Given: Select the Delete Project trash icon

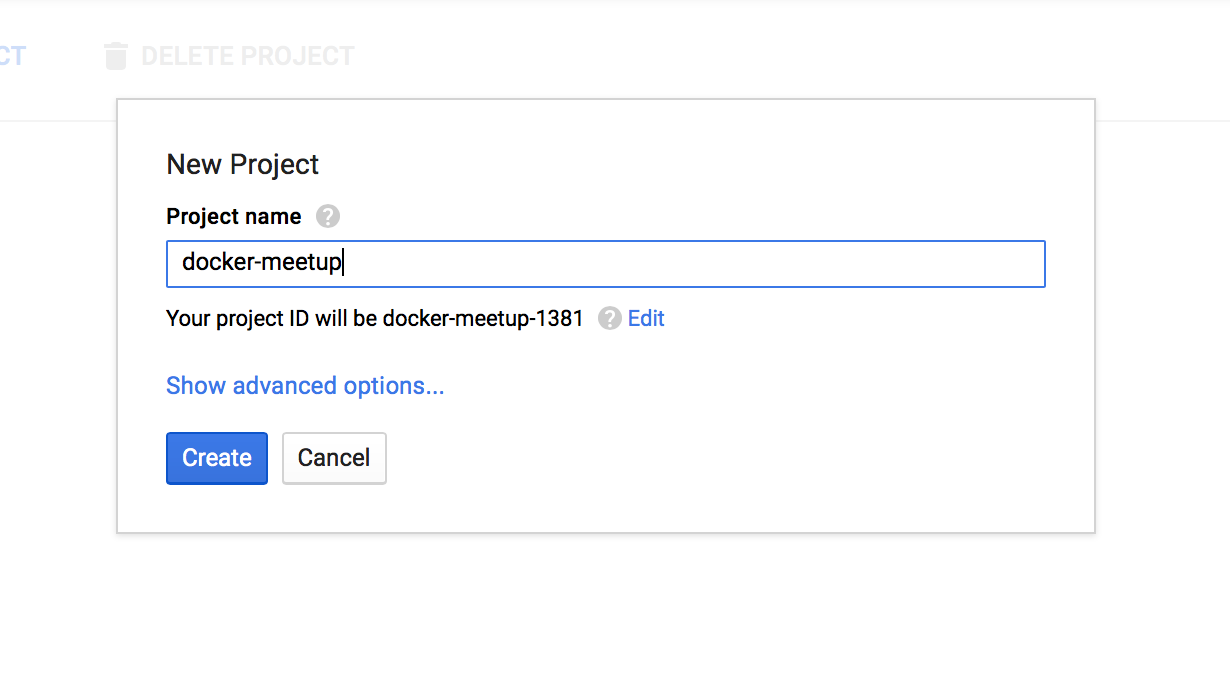Looking at the screenshot, I should tap(115, 56).
